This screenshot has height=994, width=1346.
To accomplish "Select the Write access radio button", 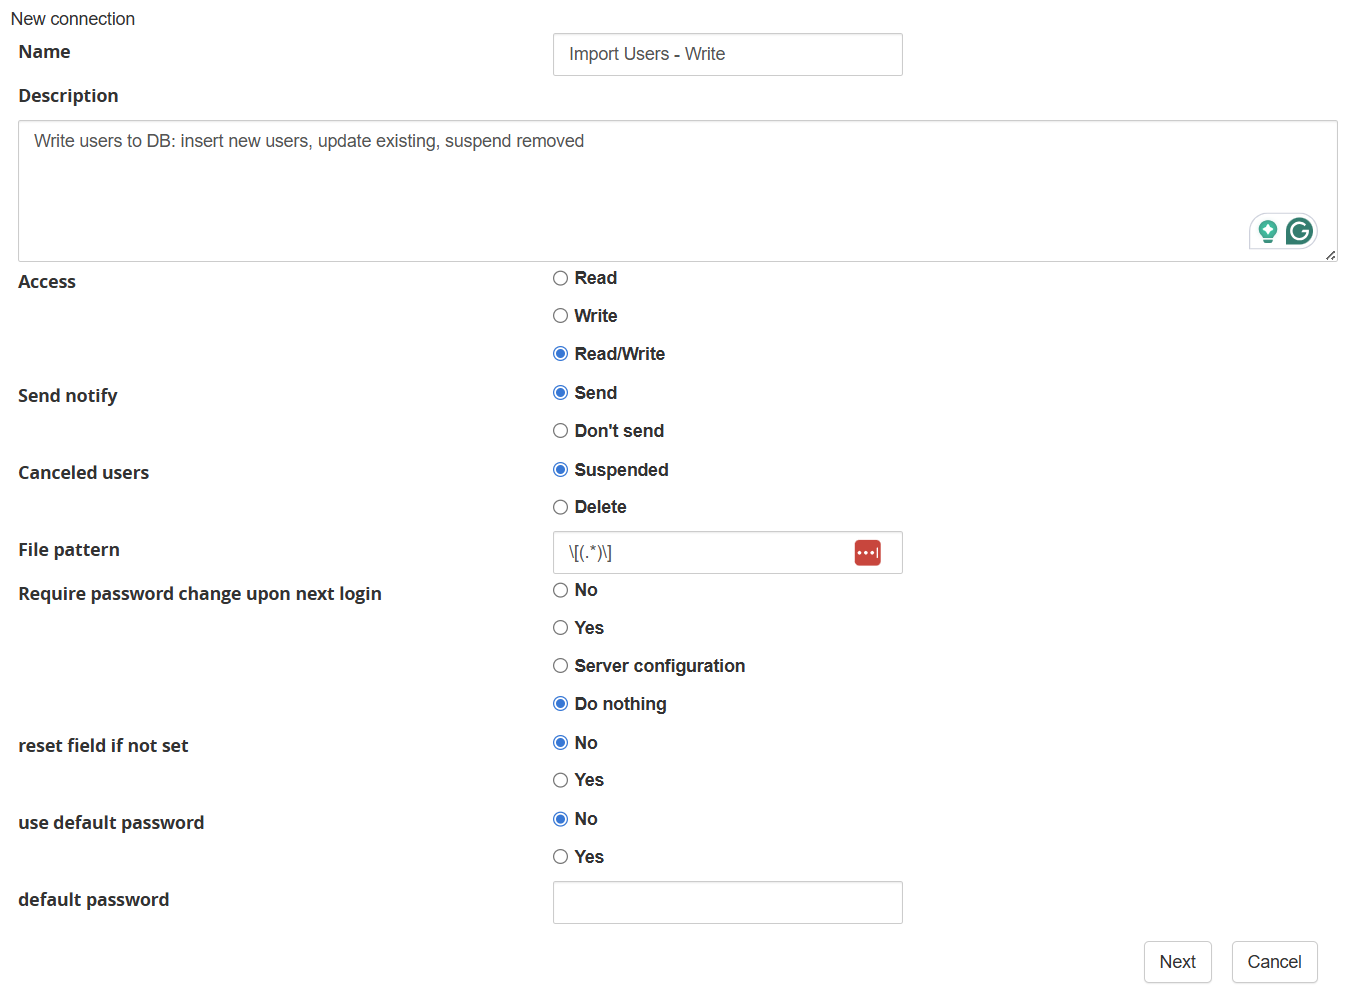I will [x=561, y=316].
